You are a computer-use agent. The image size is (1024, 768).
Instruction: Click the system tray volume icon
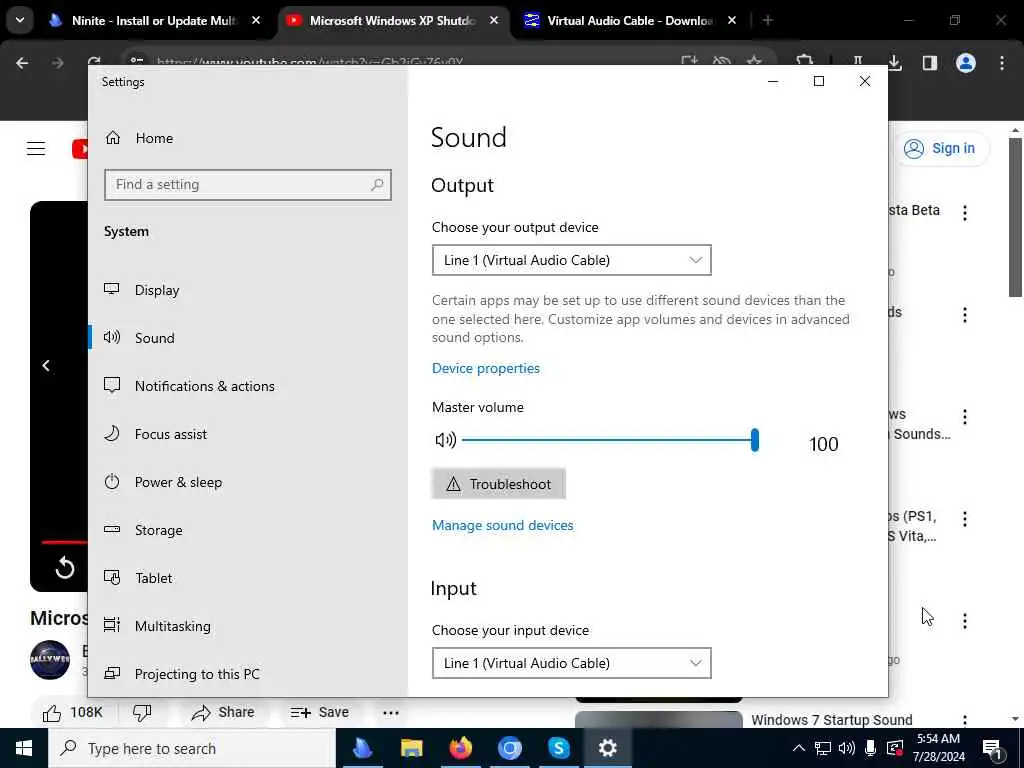tap(846, 748)
